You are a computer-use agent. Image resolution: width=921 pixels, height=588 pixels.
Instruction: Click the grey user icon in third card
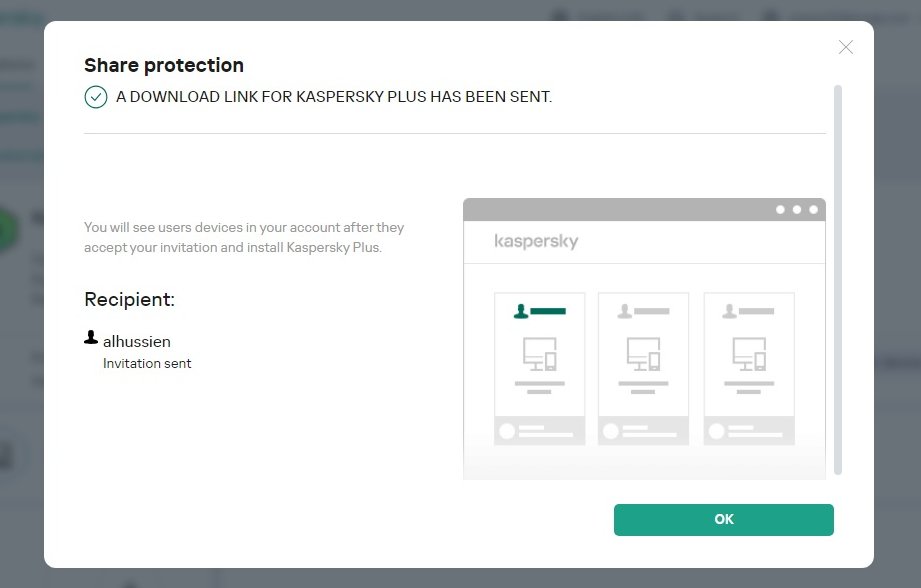[731, 311]
